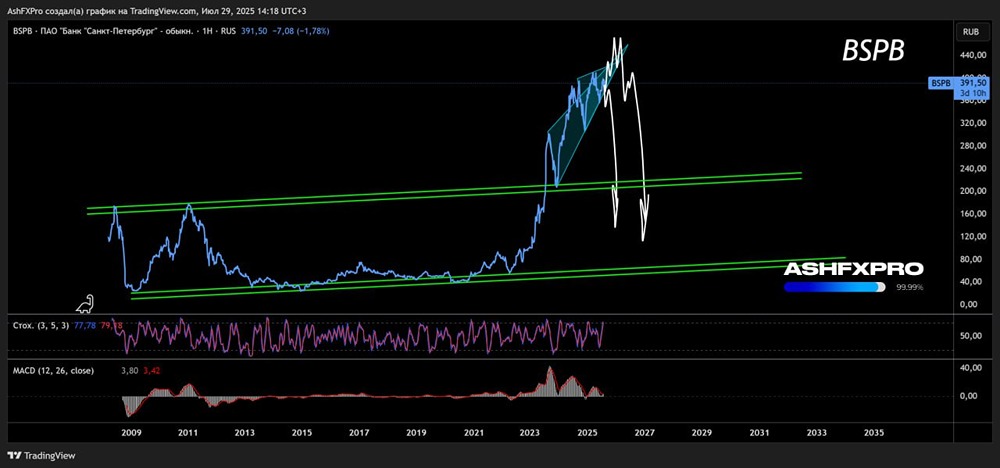This screenshot has height=468, width=1000.
Task: Click the TradingView logo at bottom left
Action: pyautogui.click(x=41, y=456)
